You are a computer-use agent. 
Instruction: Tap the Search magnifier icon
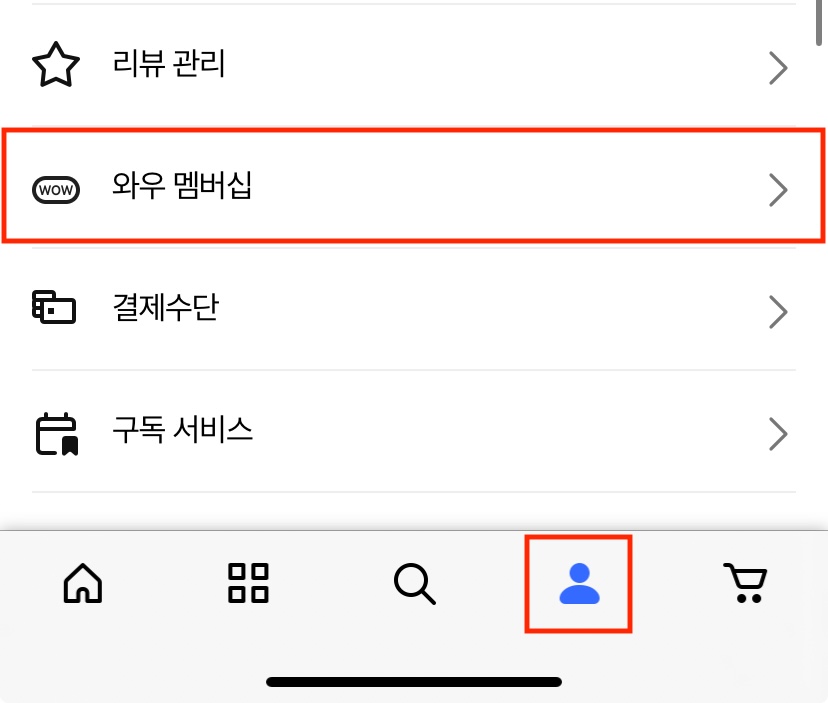(x=414, y=584)
